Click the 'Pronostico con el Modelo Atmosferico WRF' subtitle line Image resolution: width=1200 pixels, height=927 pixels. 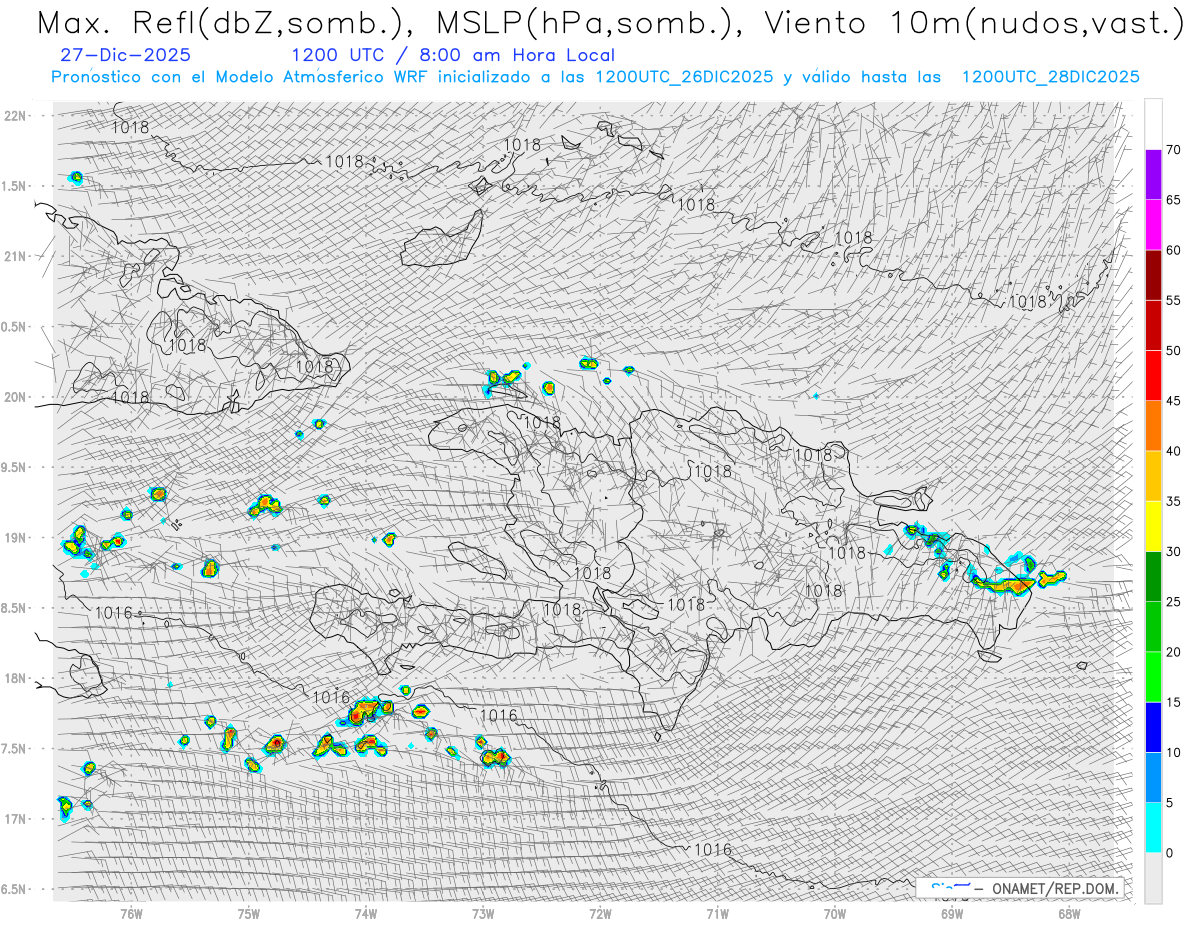point(596,77)
